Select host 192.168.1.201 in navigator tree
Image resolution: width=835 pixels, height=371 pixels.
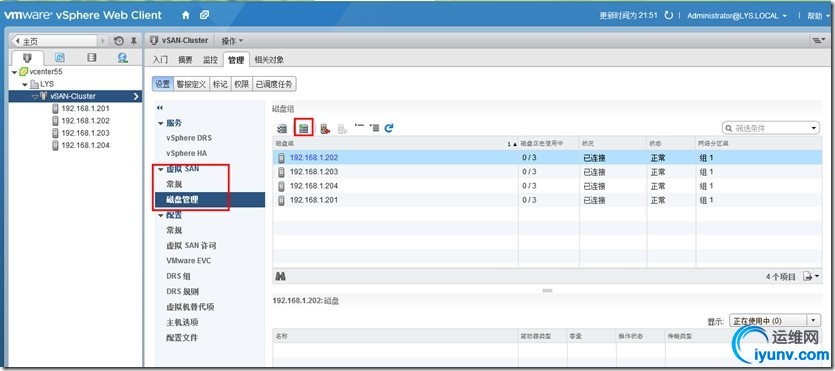click(85, 108)
